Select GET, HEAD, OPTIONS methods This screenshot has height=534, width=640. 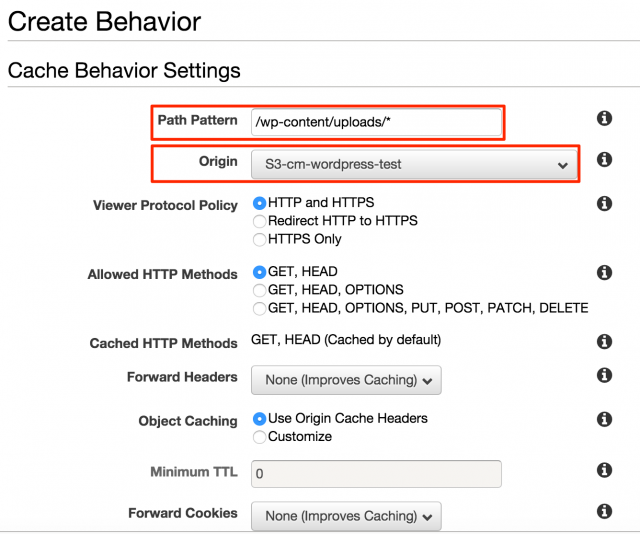click(x=259, y=290)
